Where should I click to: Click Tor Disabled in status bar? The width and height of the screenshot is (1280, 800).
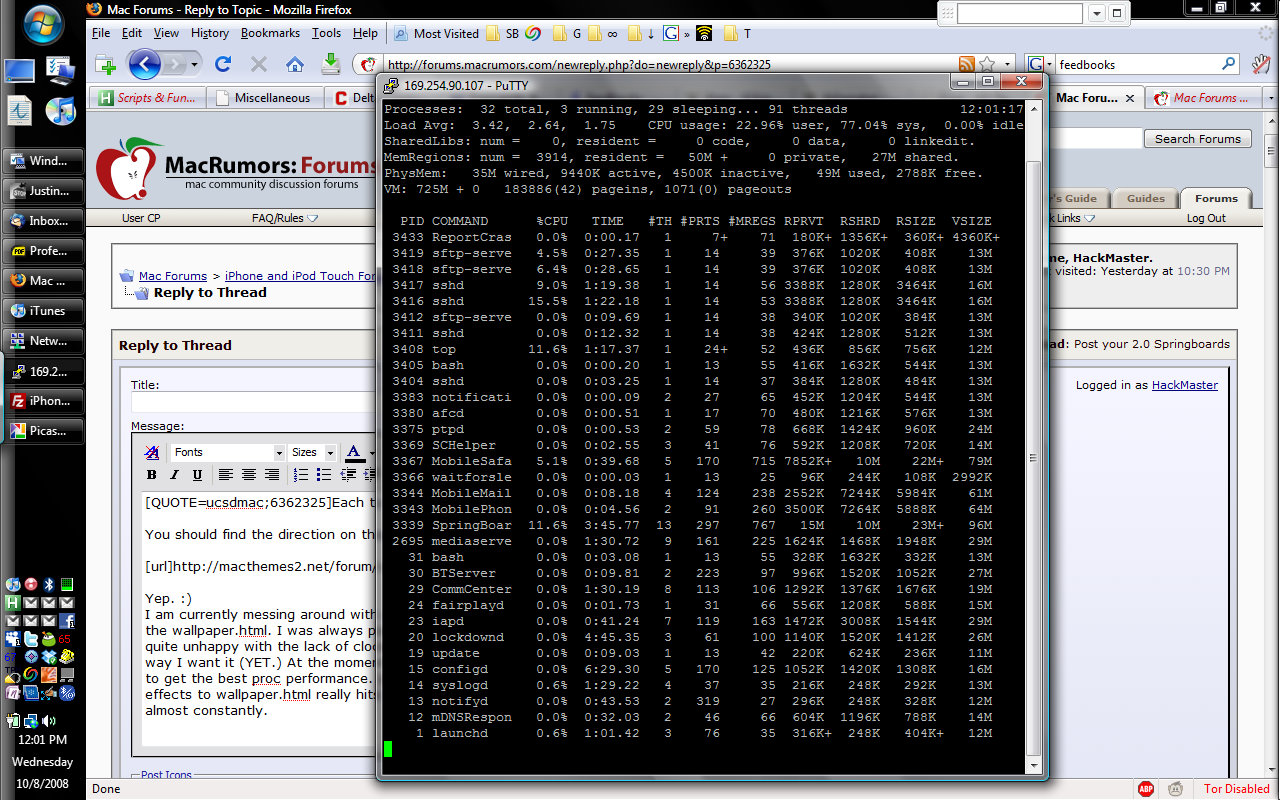[x=1237, y=789]
